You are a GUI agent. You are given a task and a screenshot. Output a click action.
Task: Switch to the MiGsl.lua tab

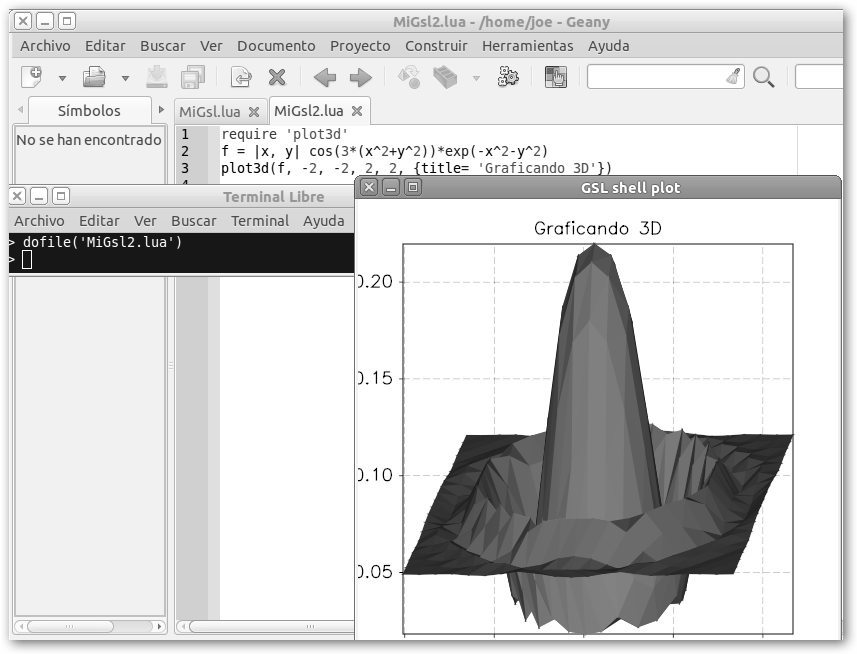click(210, 111)
